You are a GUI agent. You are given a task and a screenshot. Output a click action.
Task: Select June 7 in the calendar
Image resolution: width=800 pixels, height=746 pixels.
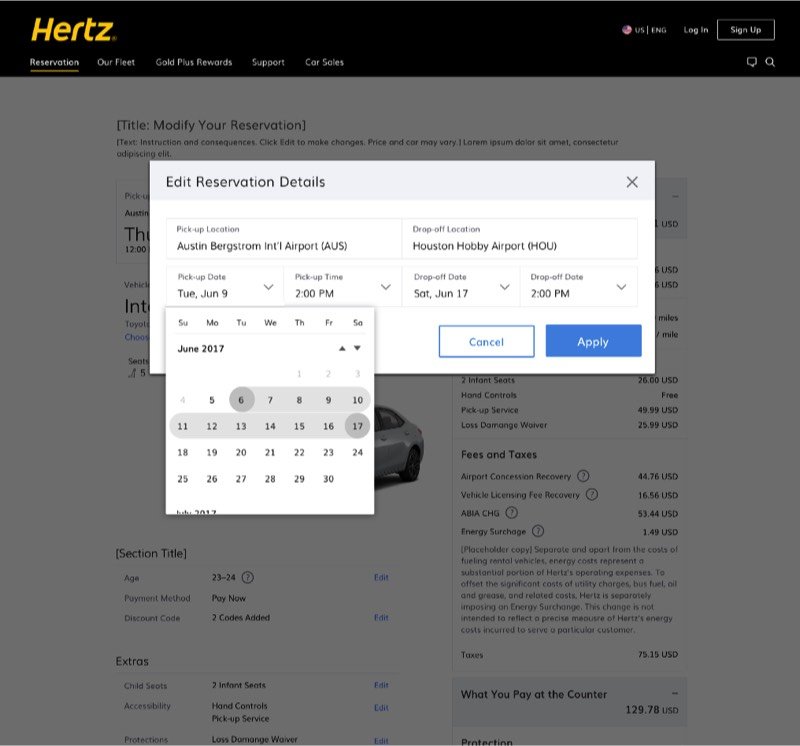pos(270,400)
